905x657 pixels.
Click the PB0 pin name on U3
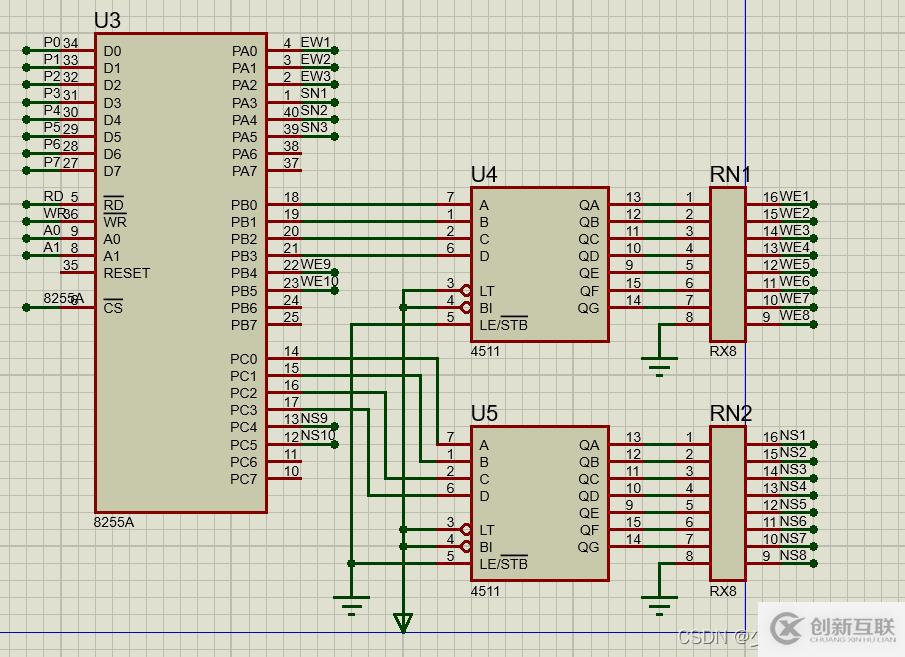[244, 205]
